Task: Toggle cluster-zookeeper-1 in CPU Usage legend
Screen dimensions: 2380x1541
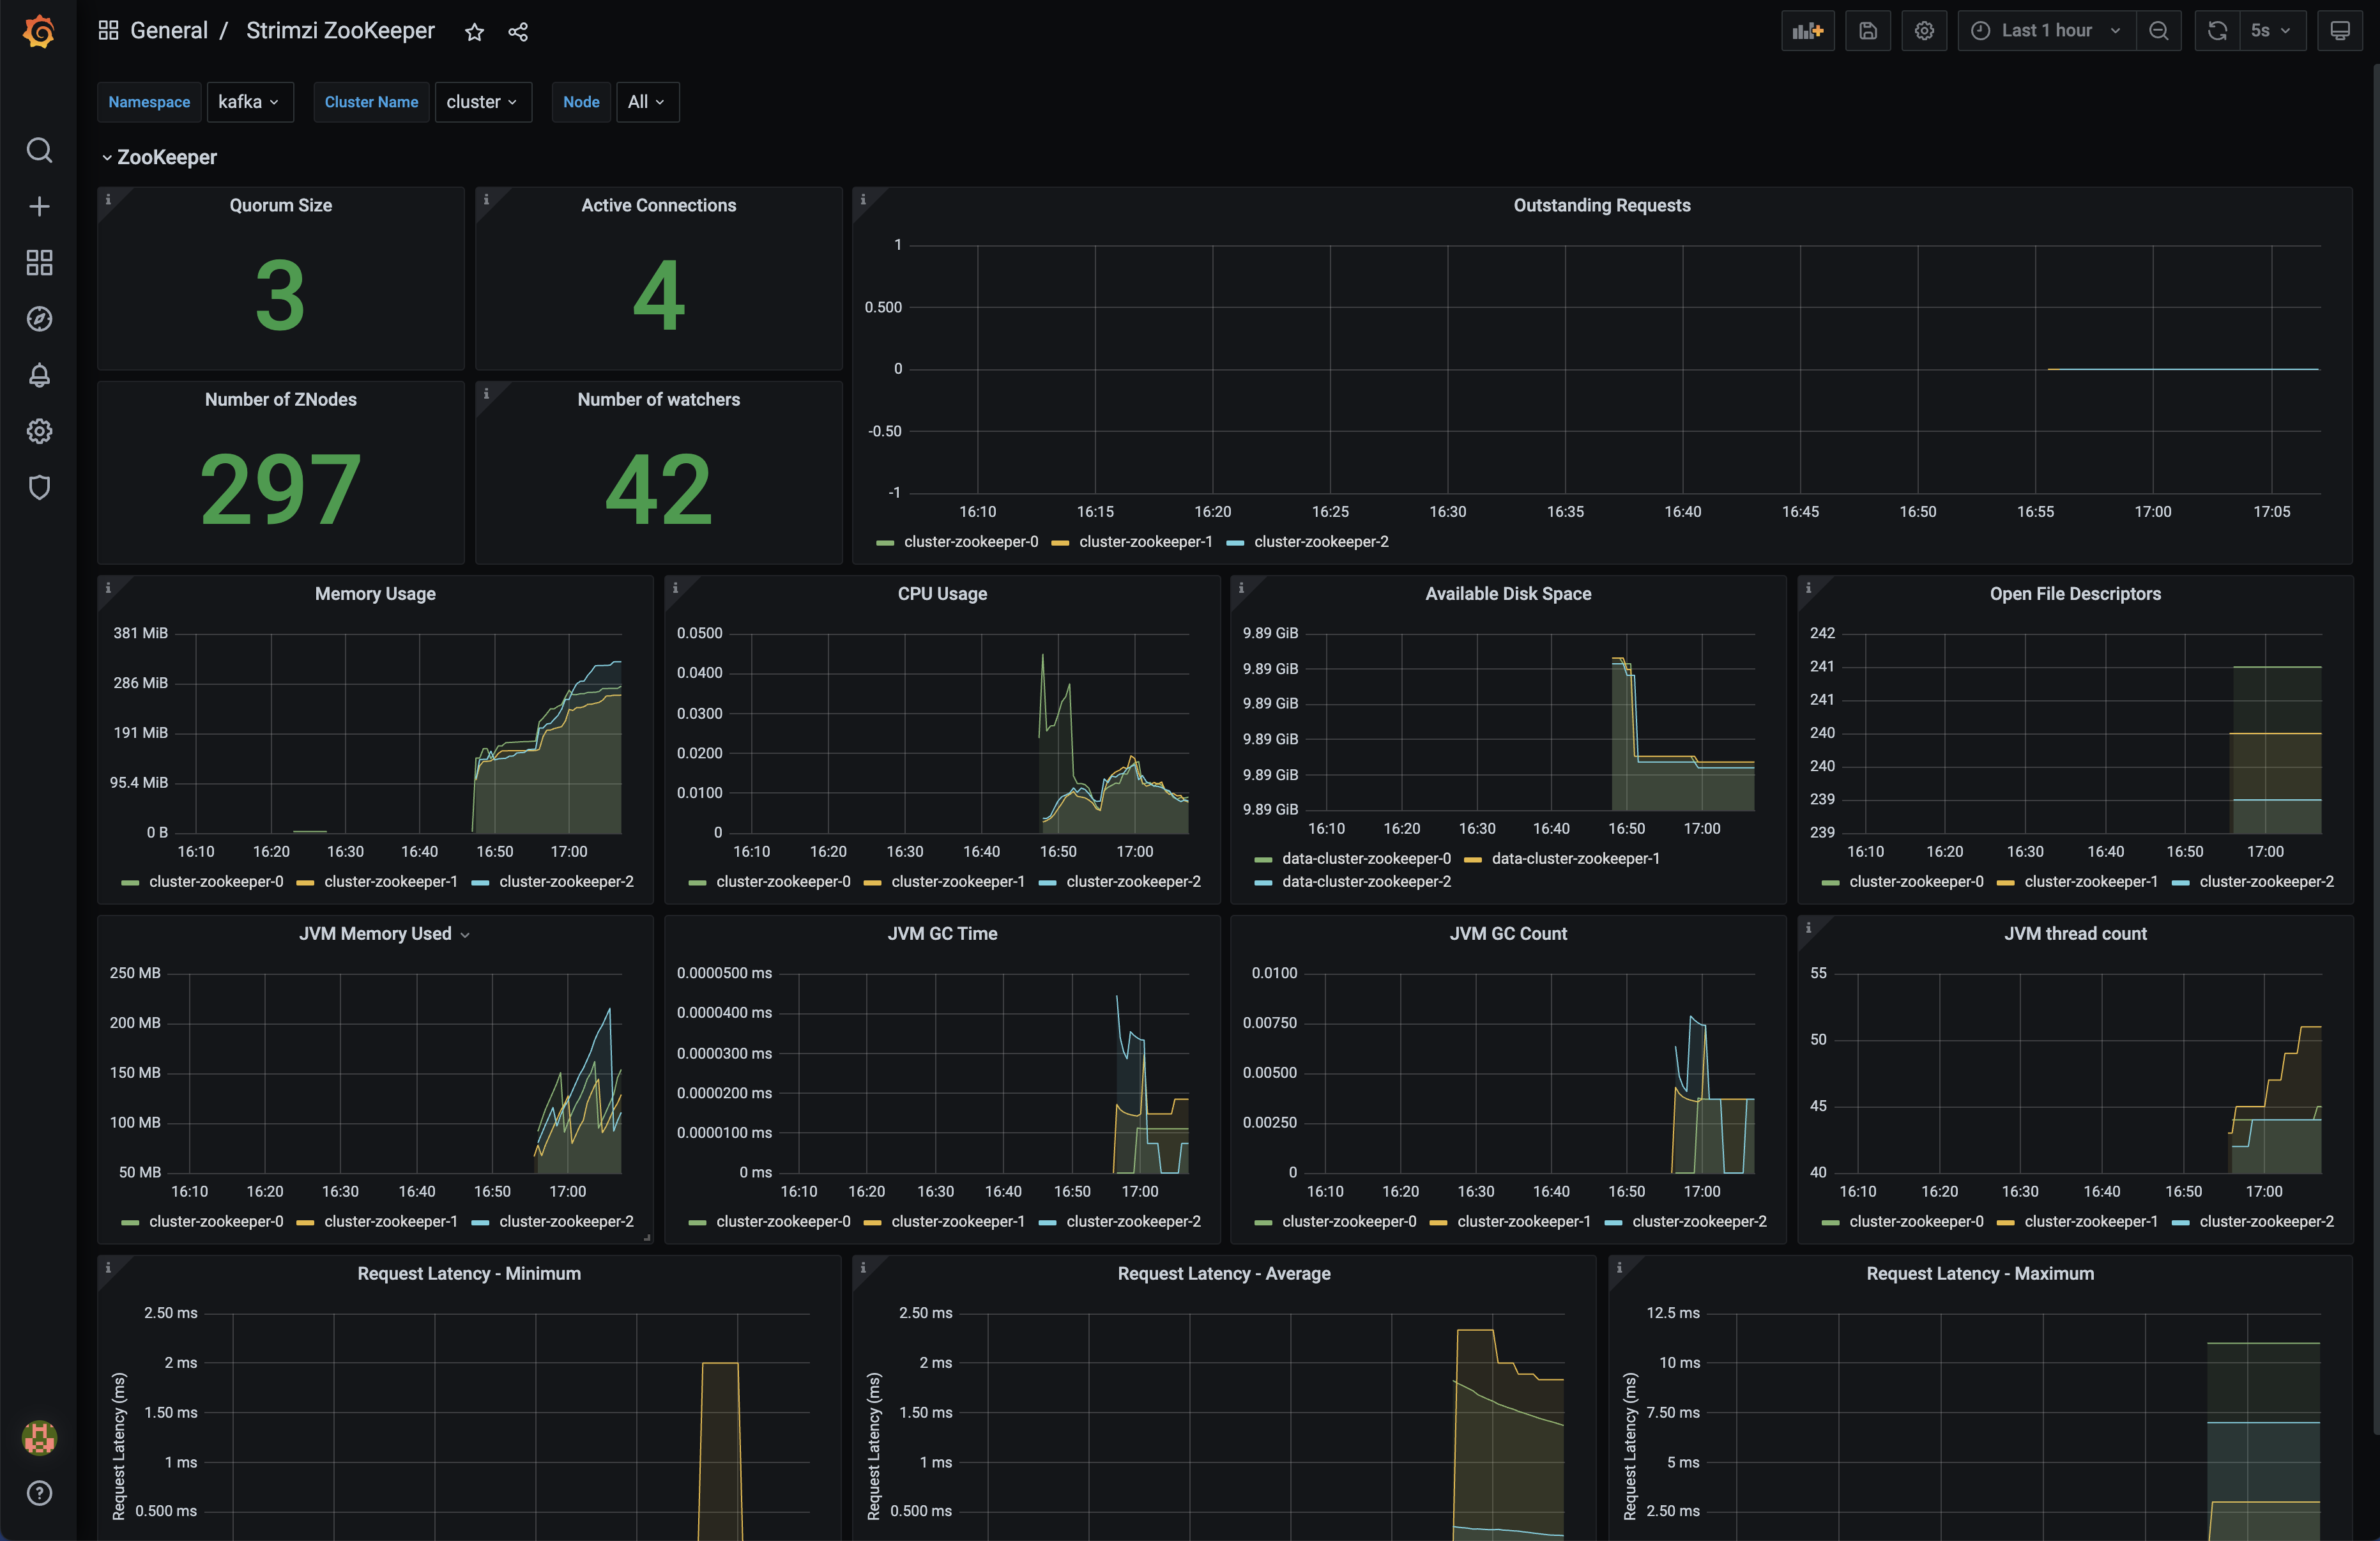Action: point(958,881)
